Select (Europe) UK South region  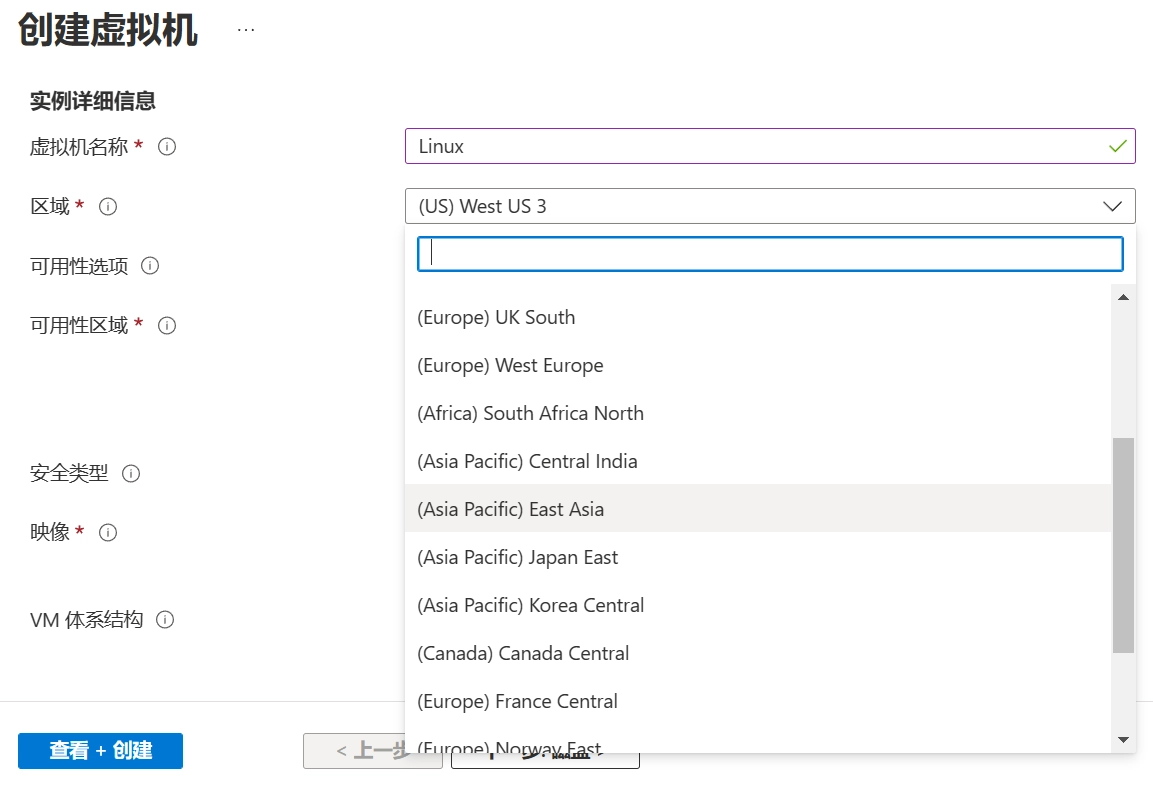pos(757,317)
